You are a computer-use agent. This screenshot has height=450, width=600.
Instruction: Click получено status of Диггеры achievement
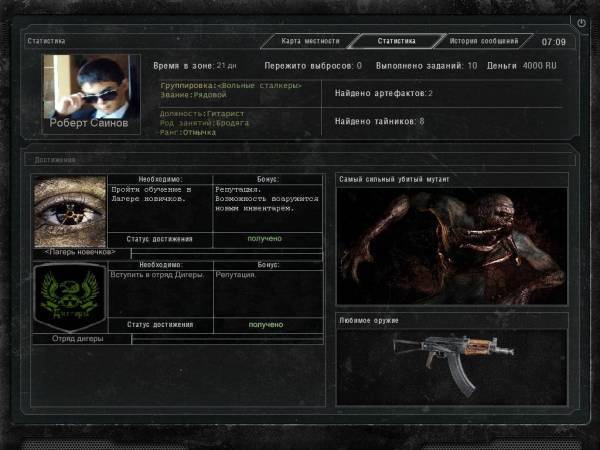[265, 325]
